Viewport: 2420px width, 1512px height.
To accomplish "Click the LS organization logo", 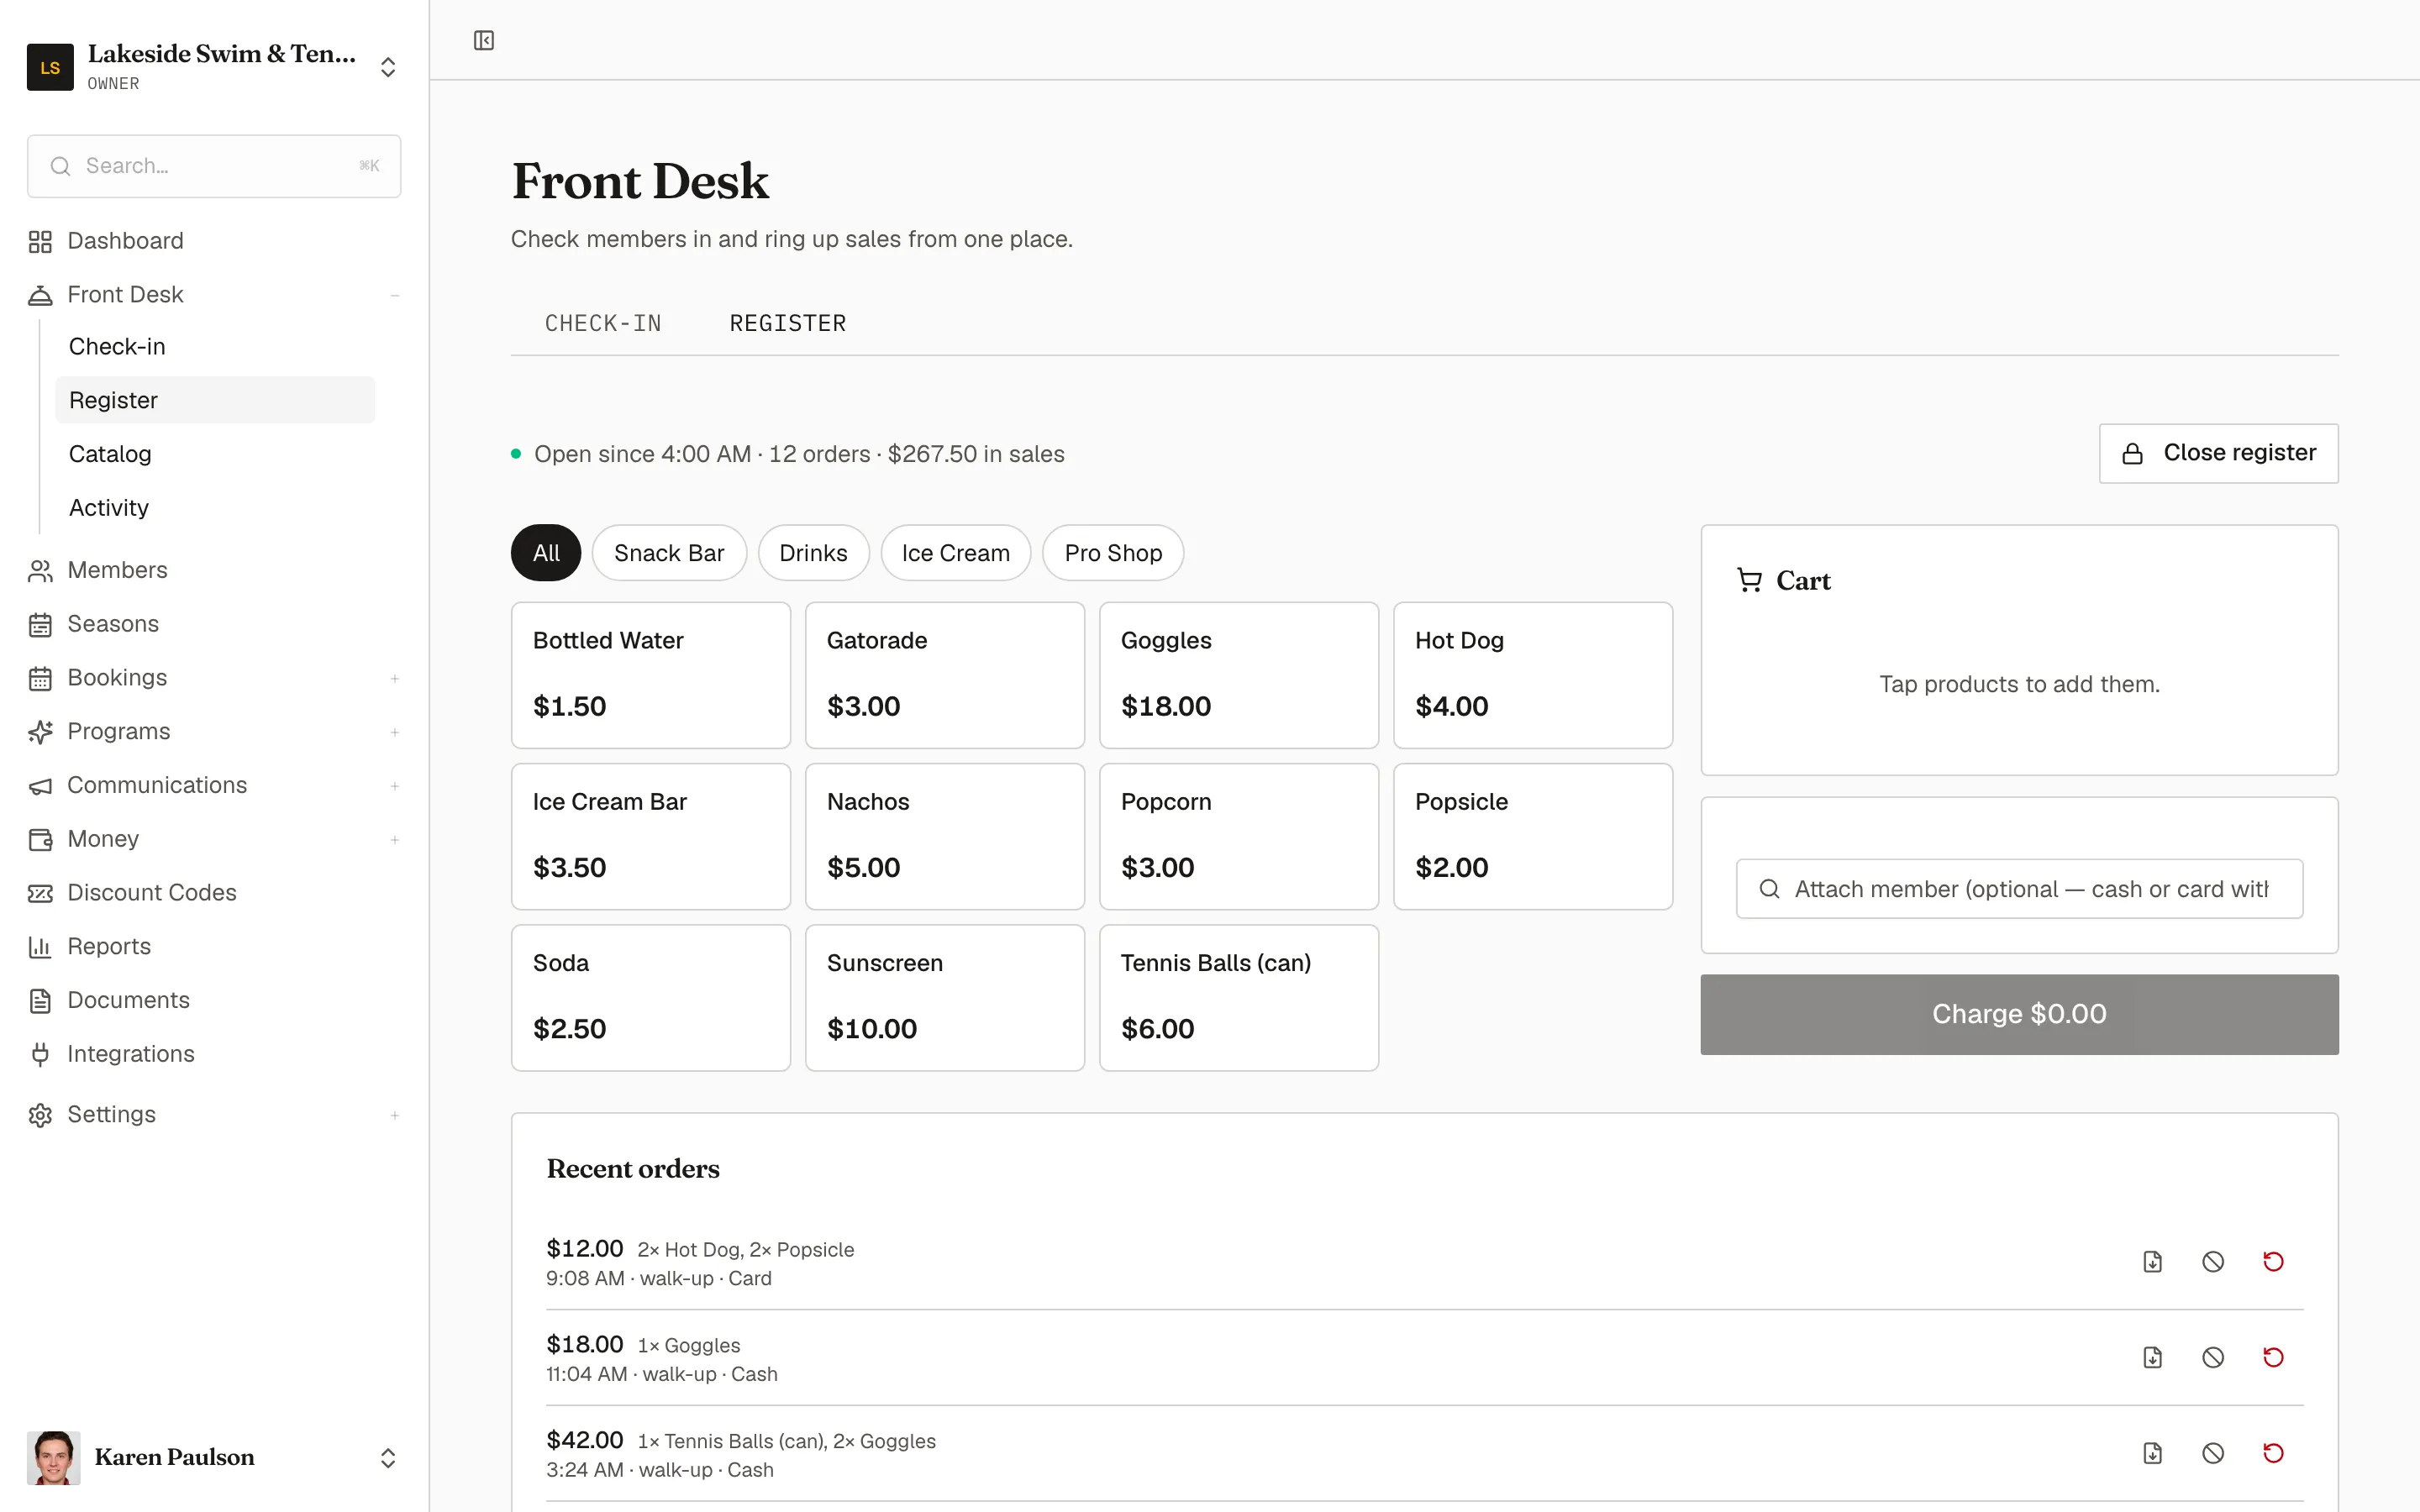I will pos(50,67).
